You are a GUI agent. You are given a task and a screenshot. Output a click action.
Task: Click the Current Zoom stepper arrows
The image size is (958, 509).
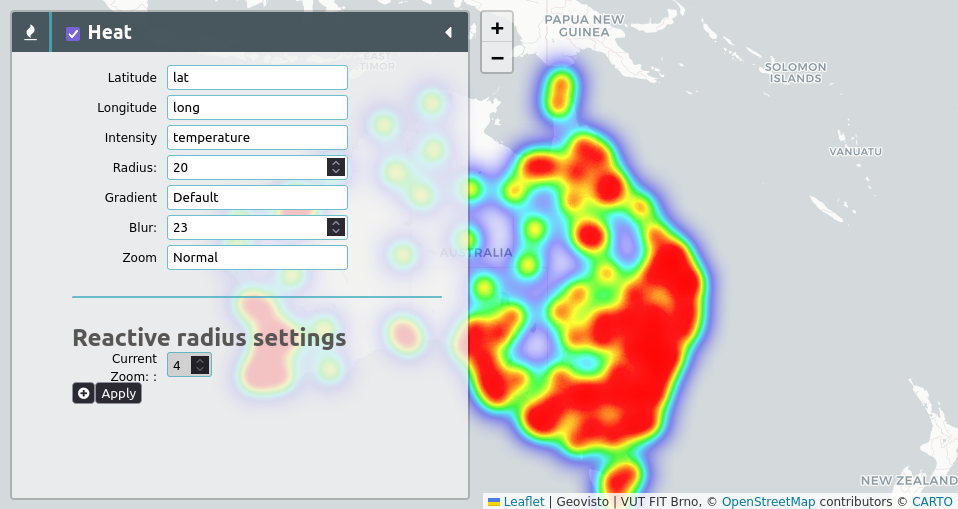(x=200, y=365)
